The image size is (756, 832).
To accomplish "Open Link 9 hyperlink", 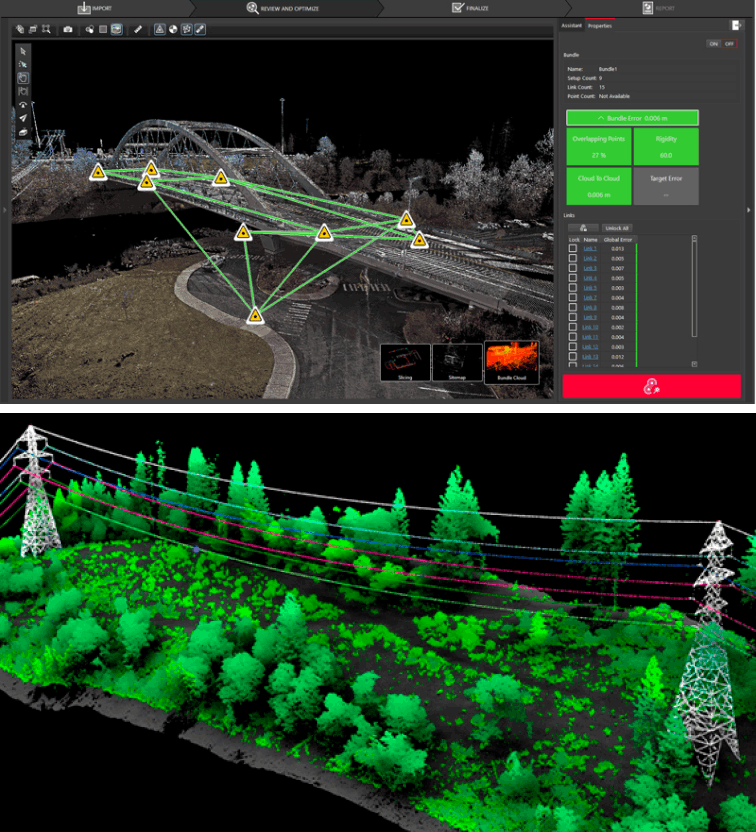I will point(590,317).
